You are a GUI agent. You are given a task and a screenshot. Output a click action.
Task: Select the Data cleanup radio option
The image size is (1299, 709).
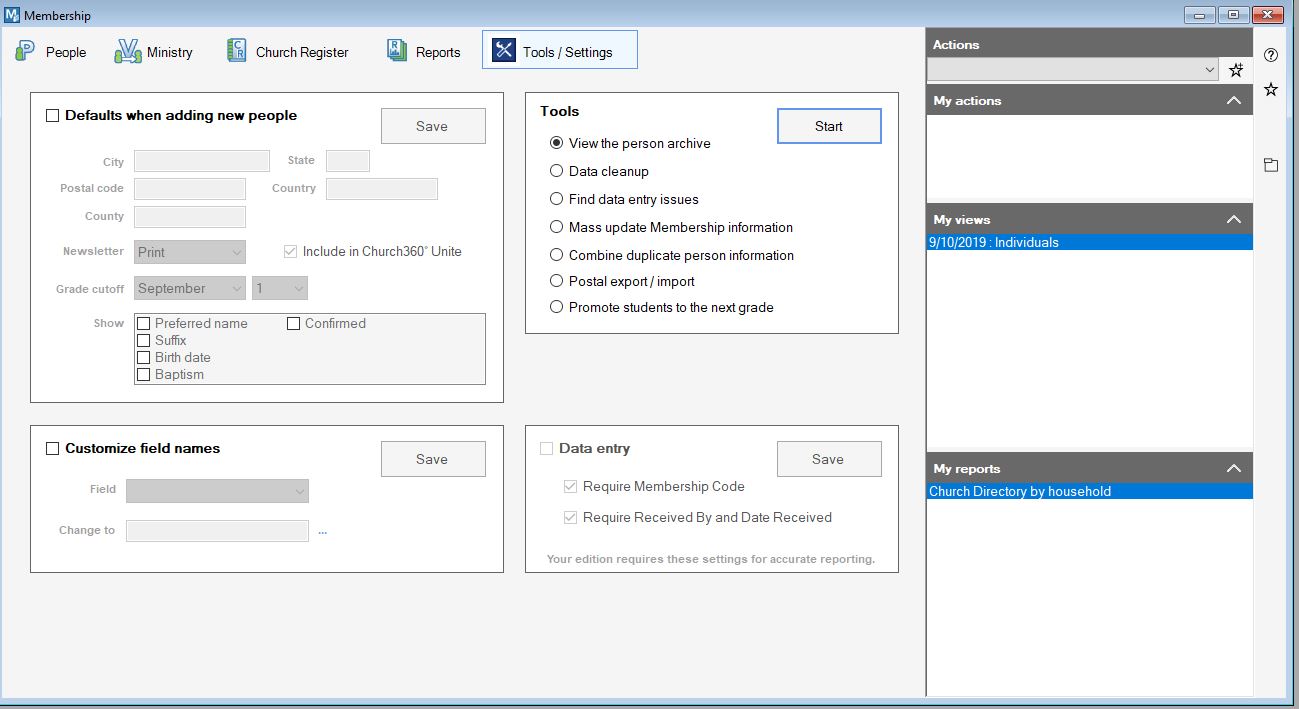pos(557,171)
